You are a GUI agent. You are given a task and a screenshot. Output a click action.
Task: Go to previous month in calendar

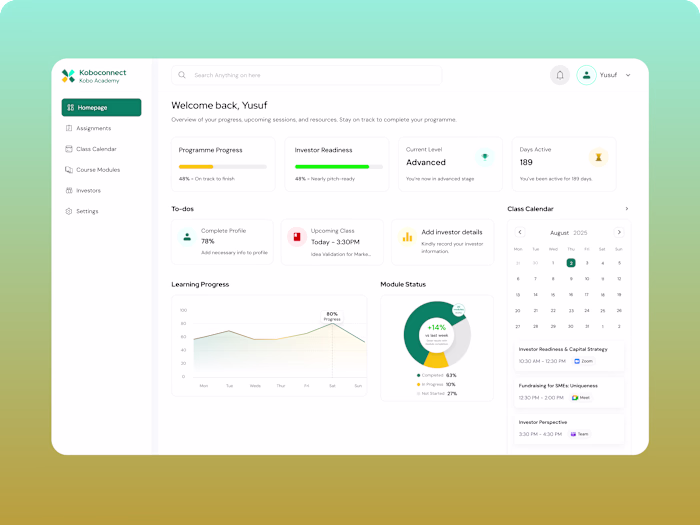pyautogui.click(x=520, y=232)
